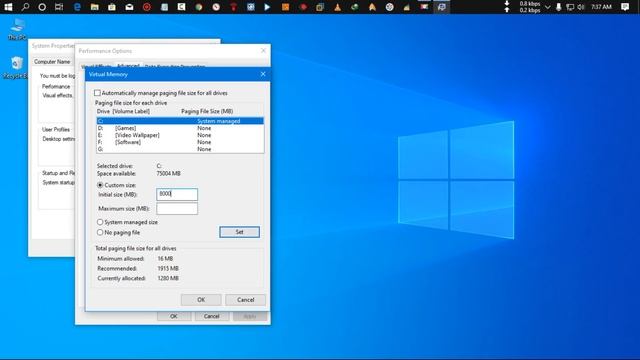Viewport: 640px width, 360px height.
Task: Click the Set button
Action: click(239, 232)
